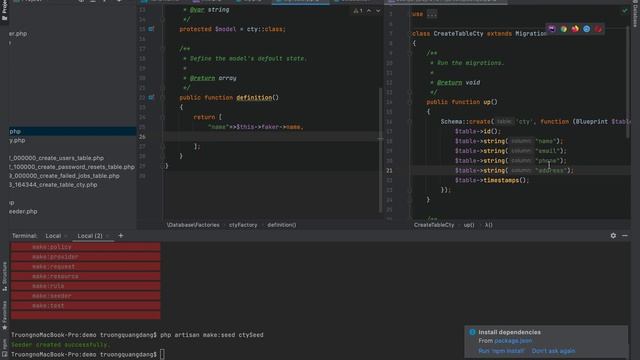This screenshot has height=360, width=640.
Task: Open the package.json link in notification
Action: (x=513, y=340)
